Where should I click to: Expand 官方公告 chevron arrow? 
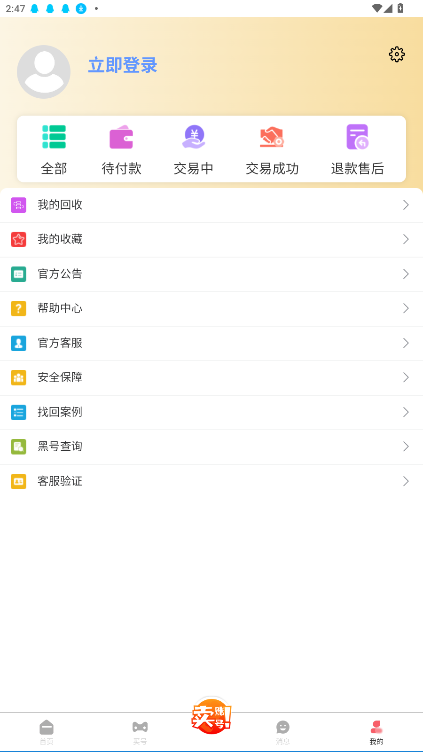point(406,274)
